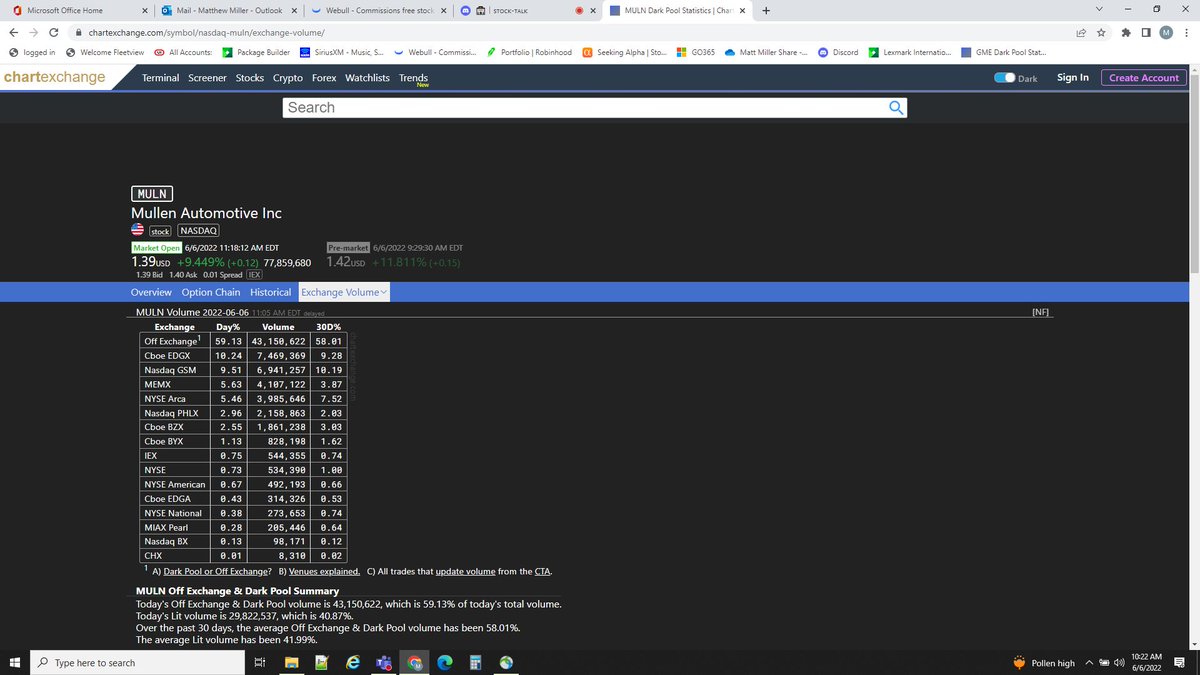Open the Stocks menu item
The width and height of the screenshot is (1200, 675).
pos(250,77)
